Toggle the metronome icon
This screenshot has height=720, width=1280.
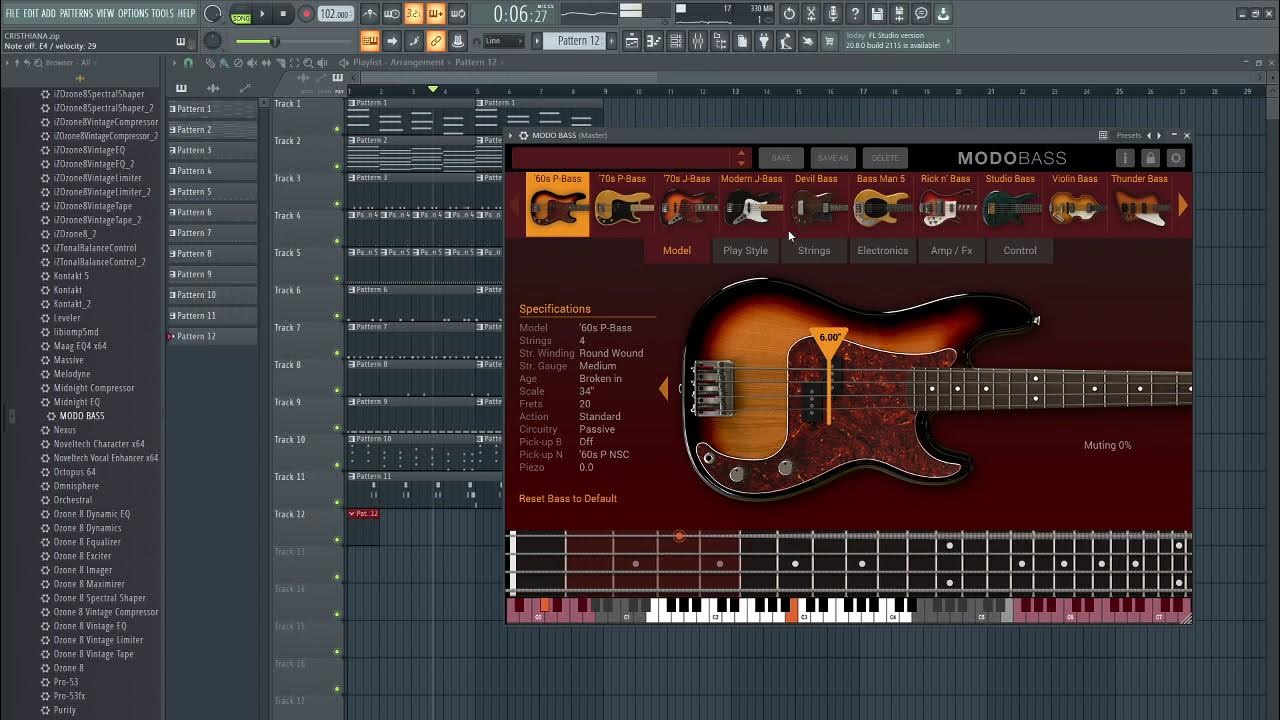click(371, 14)
